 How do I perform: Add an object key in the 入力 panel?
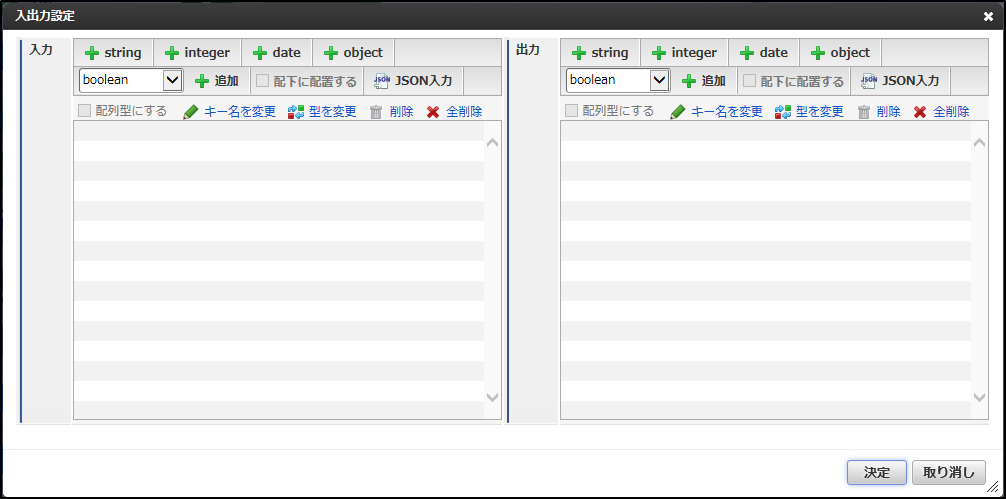click(x=353, y=53)
